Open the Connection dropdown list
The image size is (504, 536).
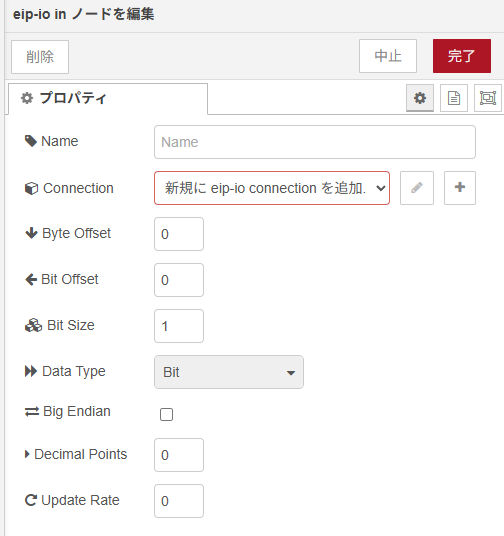click(272, 188)
